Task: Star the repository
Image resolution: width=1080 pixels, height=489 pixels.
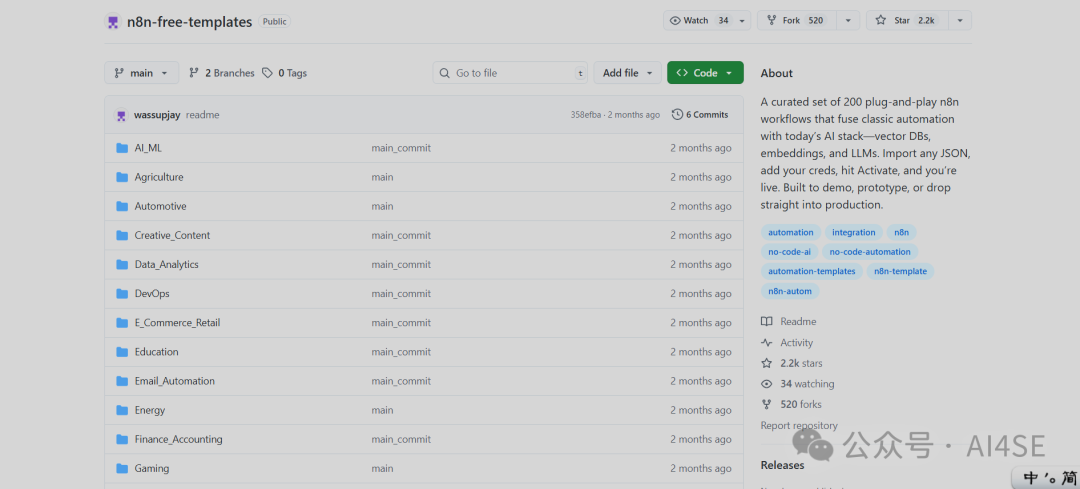Action: (907, 21)
